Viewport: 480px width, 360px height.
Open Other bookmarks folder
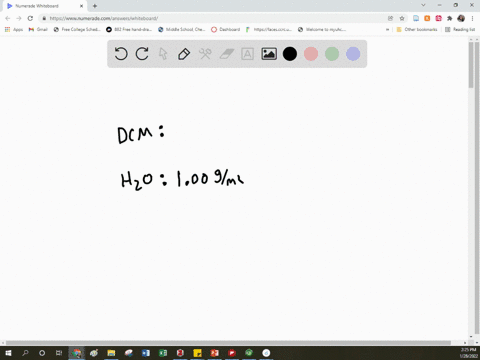click(x=417, y=29)
